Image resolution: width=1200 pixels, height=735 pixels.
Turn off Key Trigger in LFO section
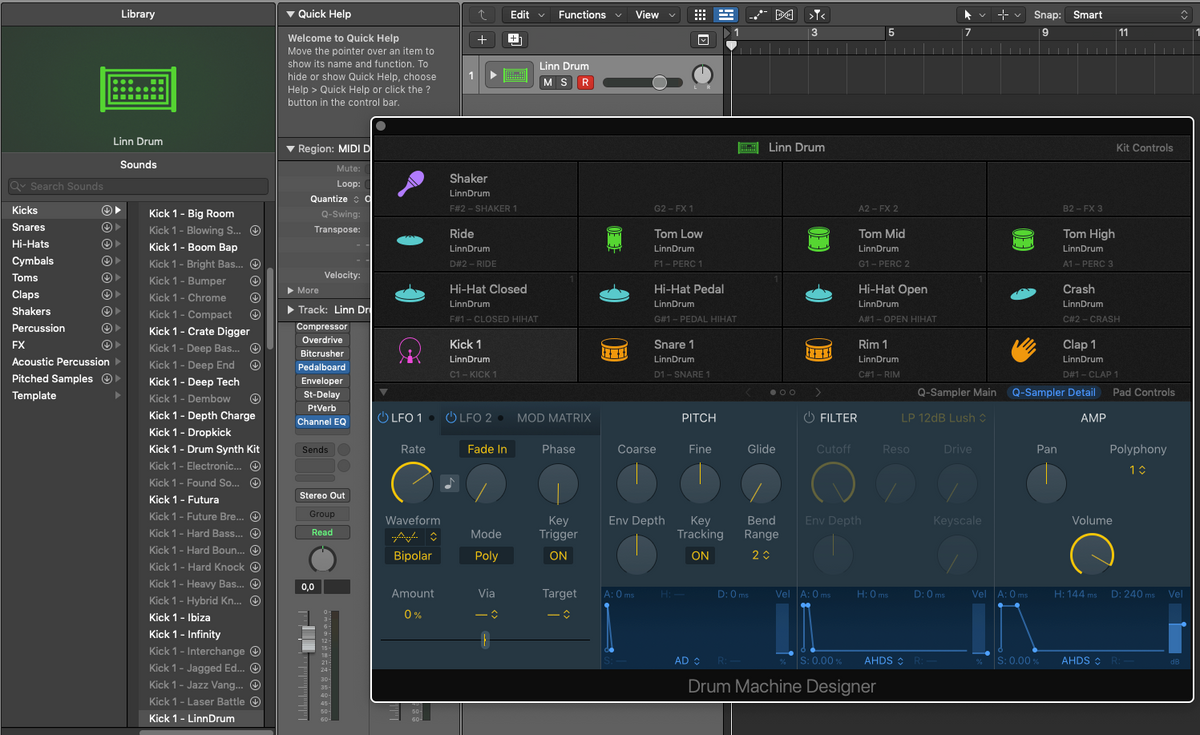(558, 555)
